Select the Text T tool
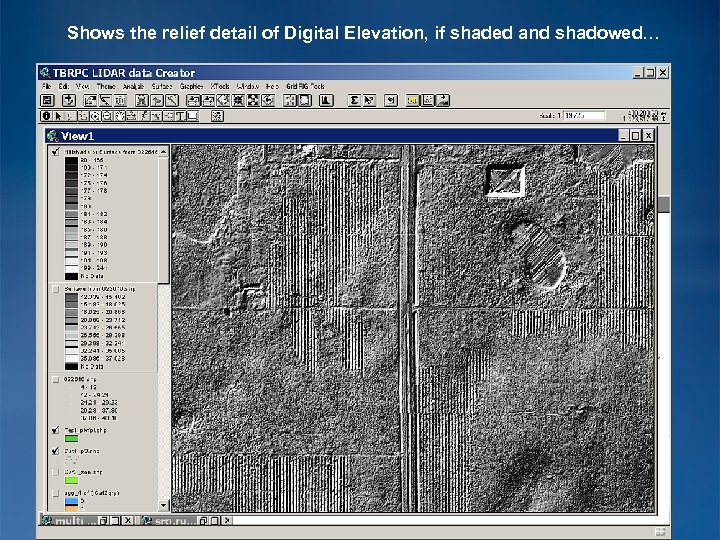This screenshot has width=720, height=540. (x=180, y=116)
